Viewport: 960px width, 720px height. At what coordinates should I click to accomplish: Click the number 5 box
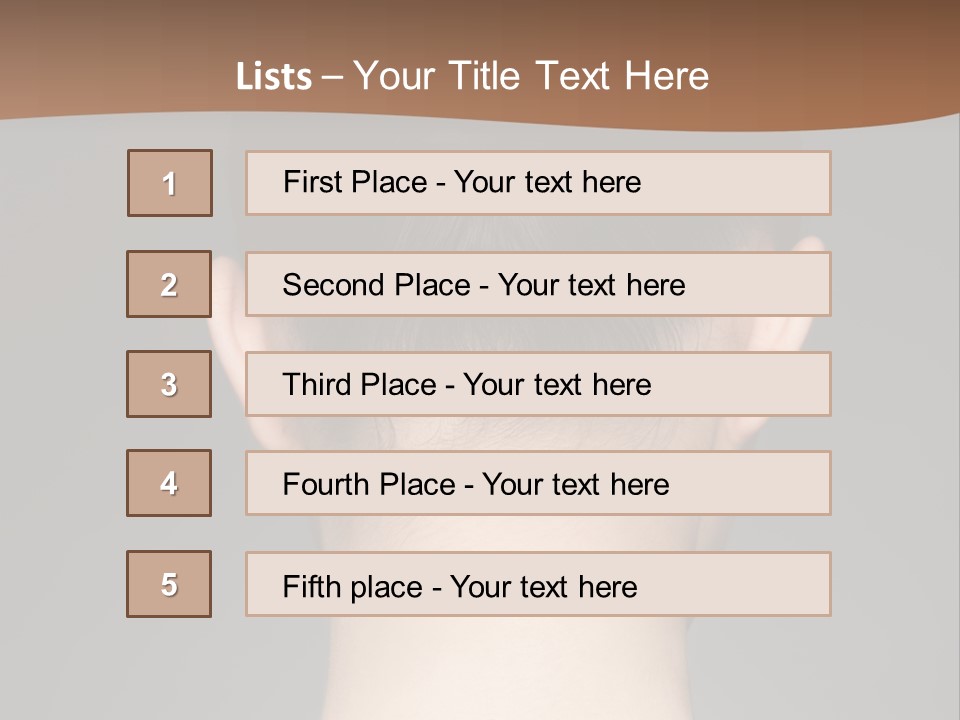pyautogui.click(x=169, y=584)
